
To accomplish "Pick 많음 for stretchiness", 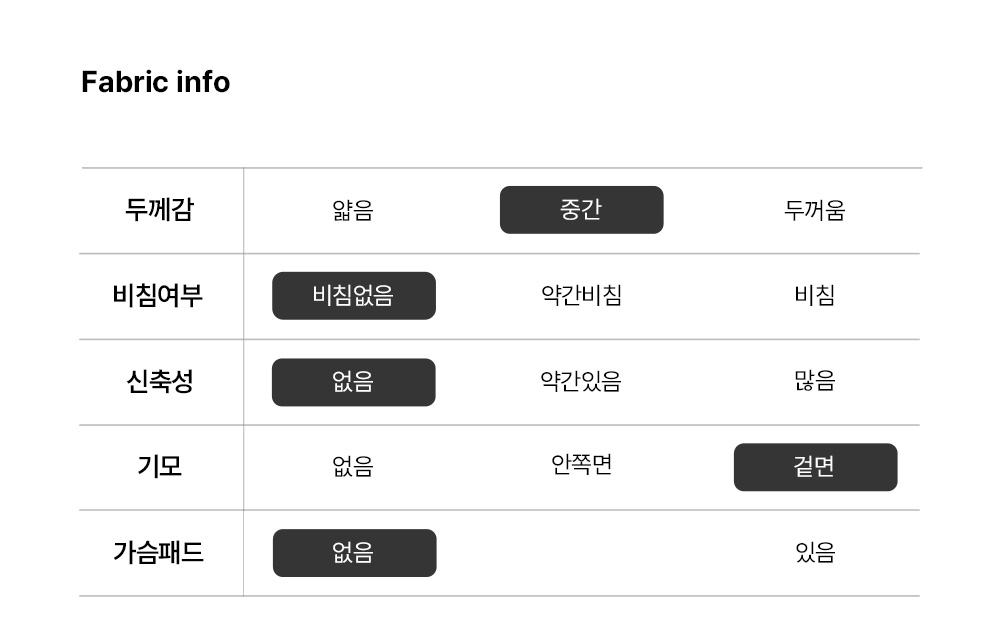I will point(814,382).
